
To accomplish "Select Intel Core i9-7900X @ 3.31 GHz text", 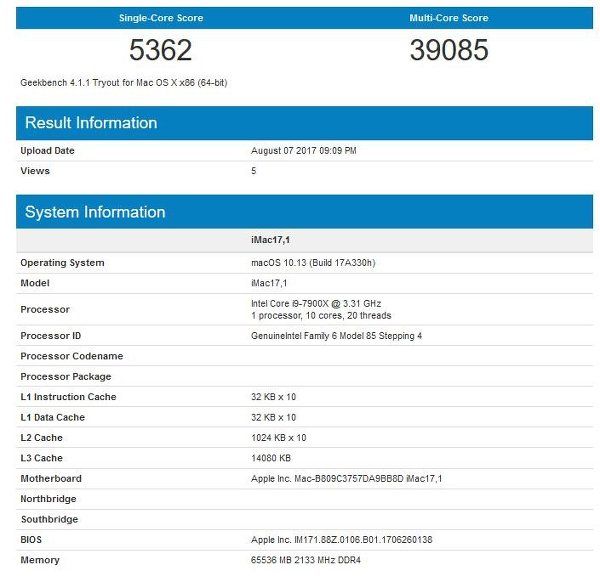I will pyautogui.click(x=316, y=304).
